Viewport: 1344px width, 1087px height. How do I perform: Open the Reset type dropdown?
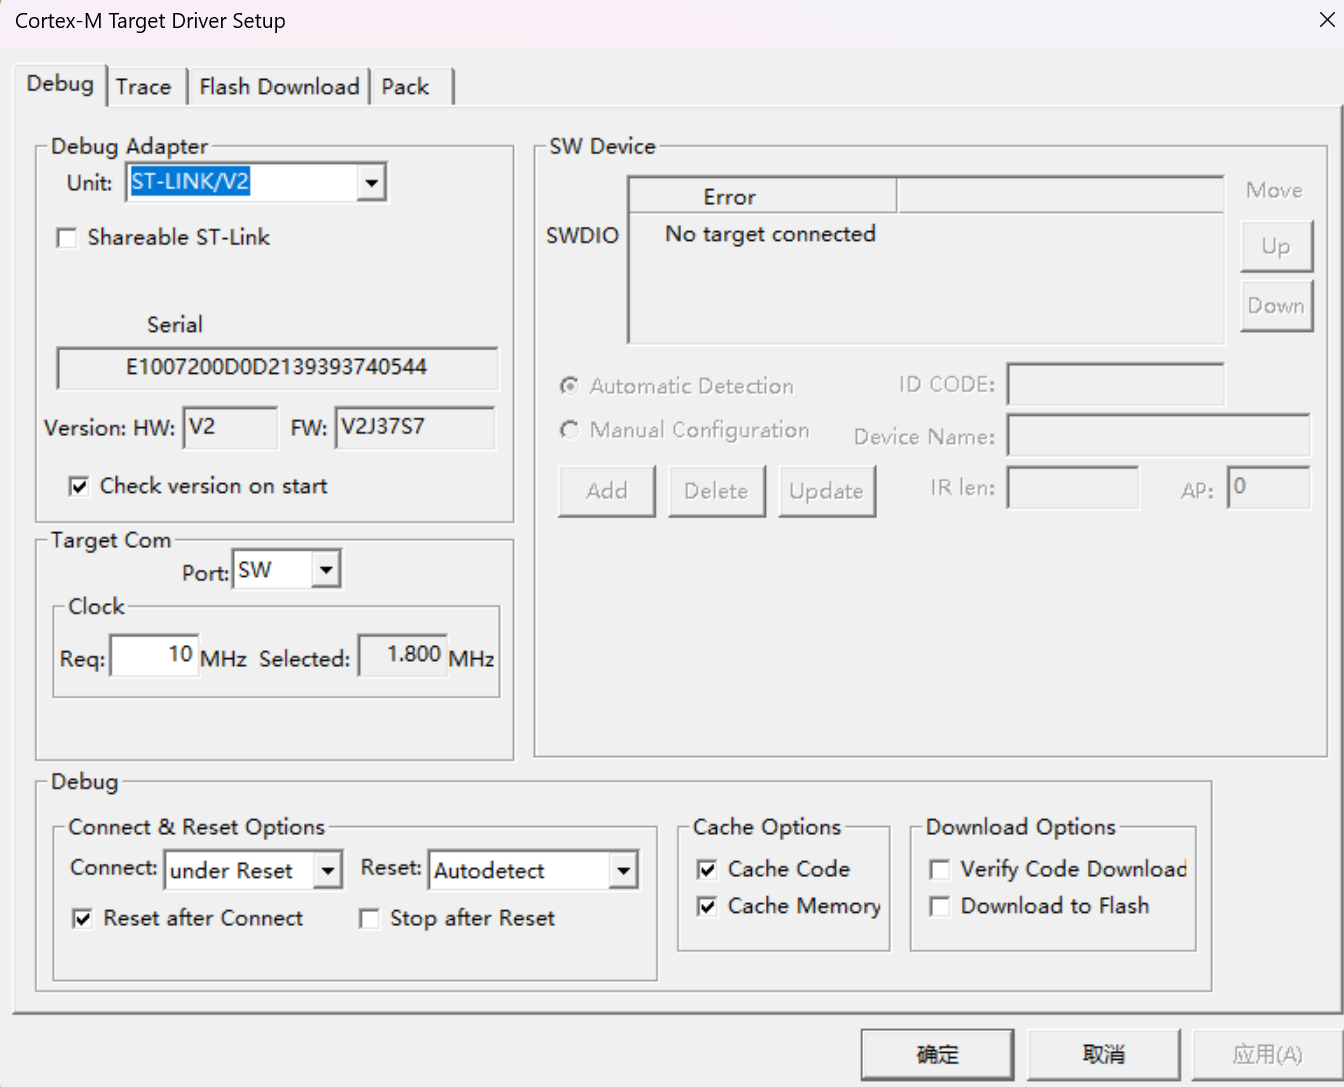coord(623,871)
